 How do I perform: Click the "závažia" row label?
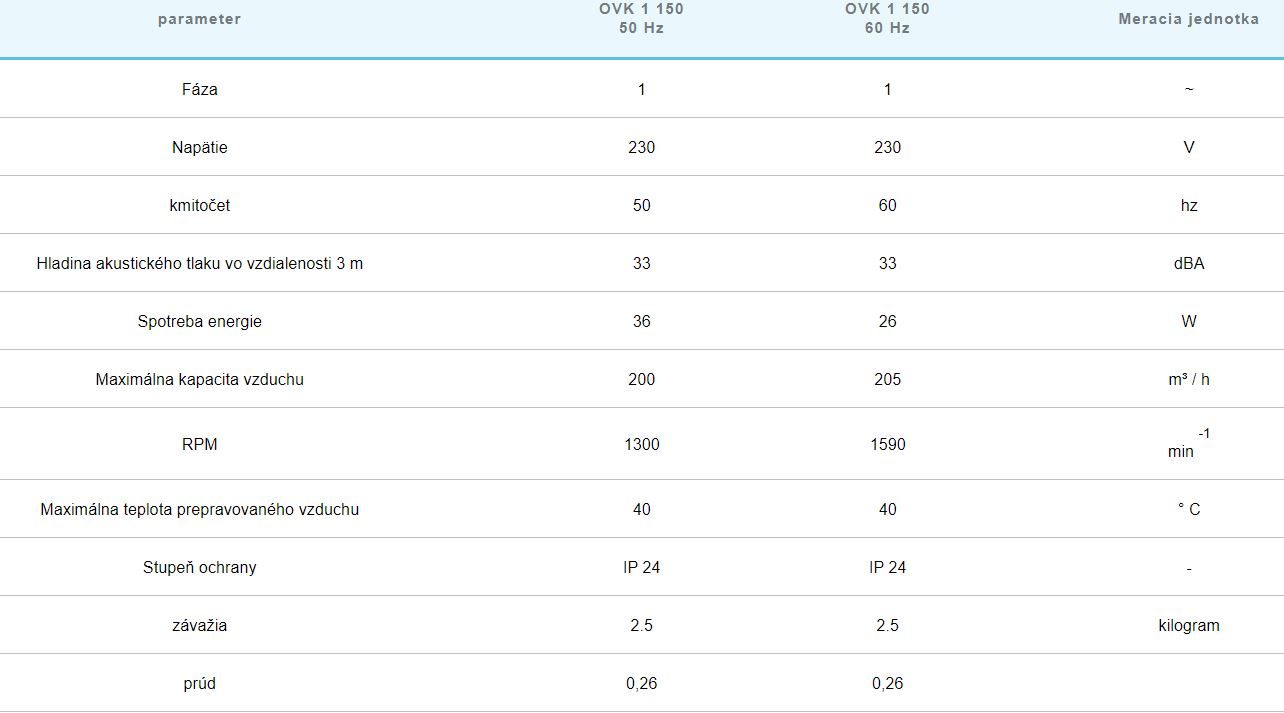coord(199,625)
